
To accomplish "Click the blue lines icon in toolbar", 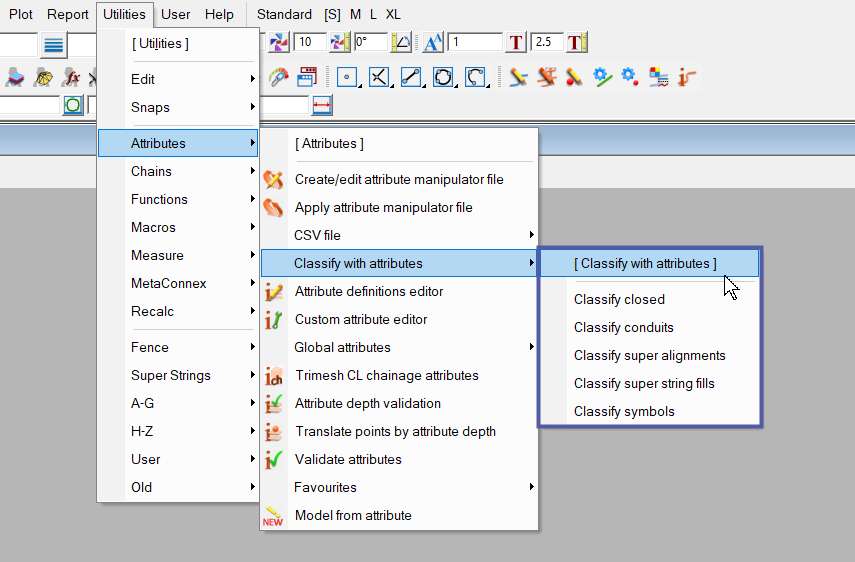I will coord(53,43).
